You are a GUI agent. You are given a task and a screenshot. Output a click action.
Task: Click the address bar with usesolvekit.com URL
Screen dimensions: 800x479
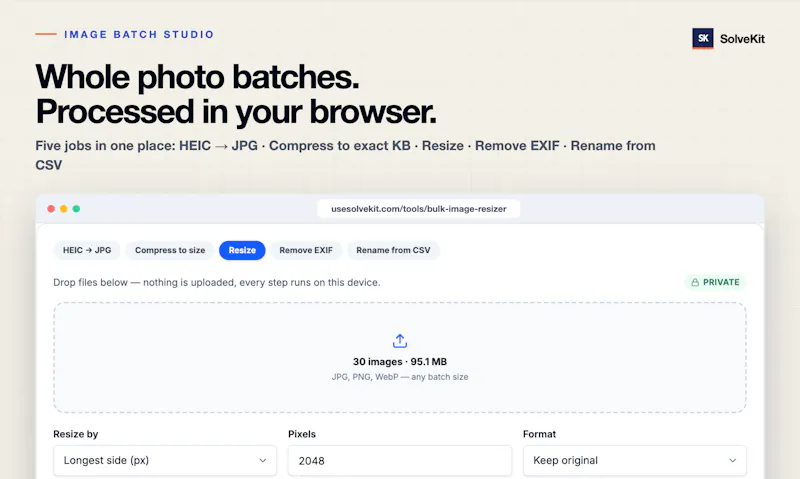[x=419, y=209]
